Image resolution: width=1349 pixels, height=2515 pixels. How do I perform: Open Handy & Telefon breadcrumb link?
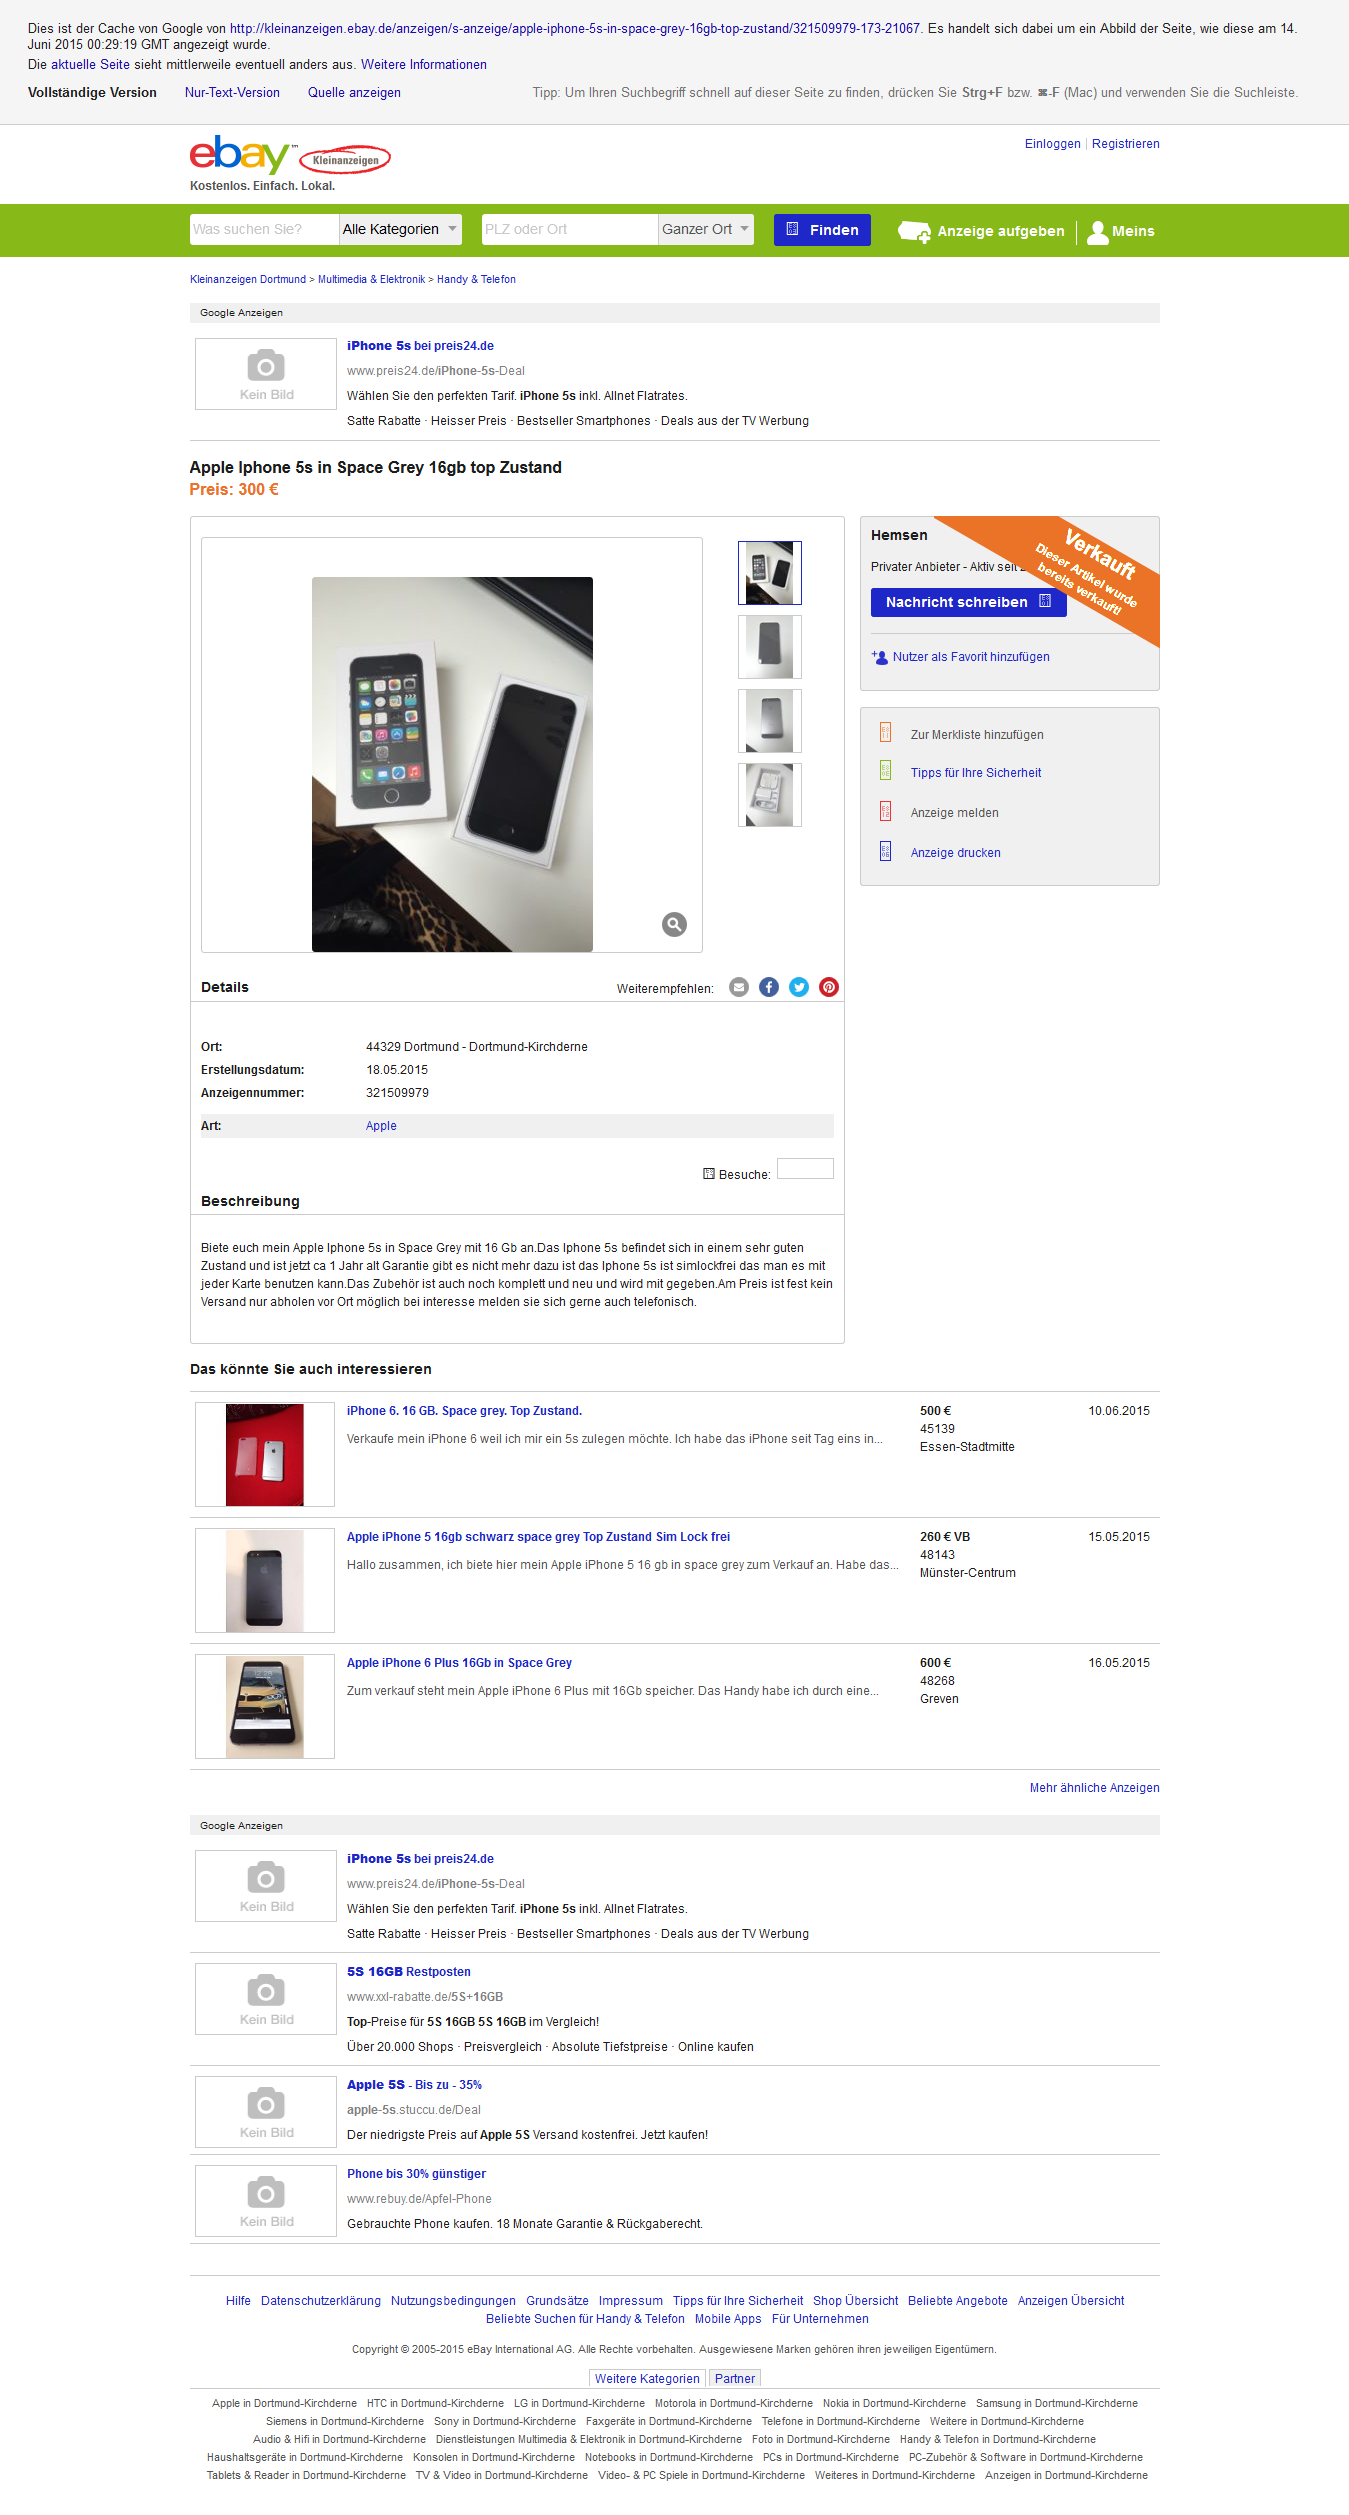tap(476, 280)
